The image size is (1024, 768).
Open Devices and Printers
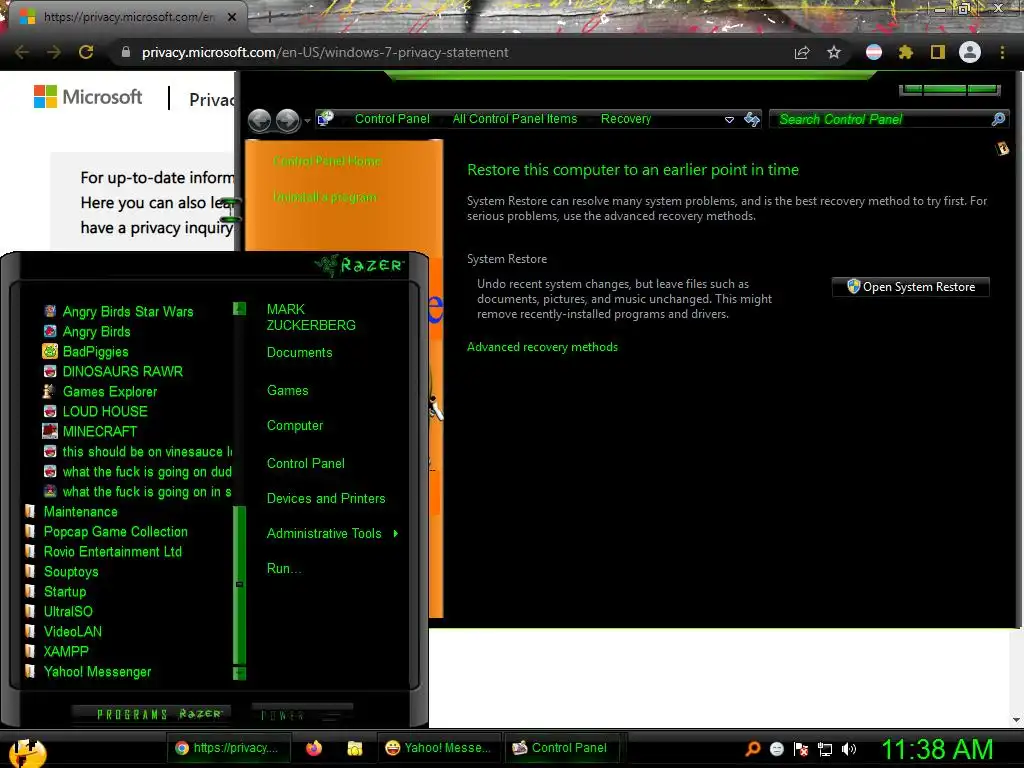click(326, 498)
